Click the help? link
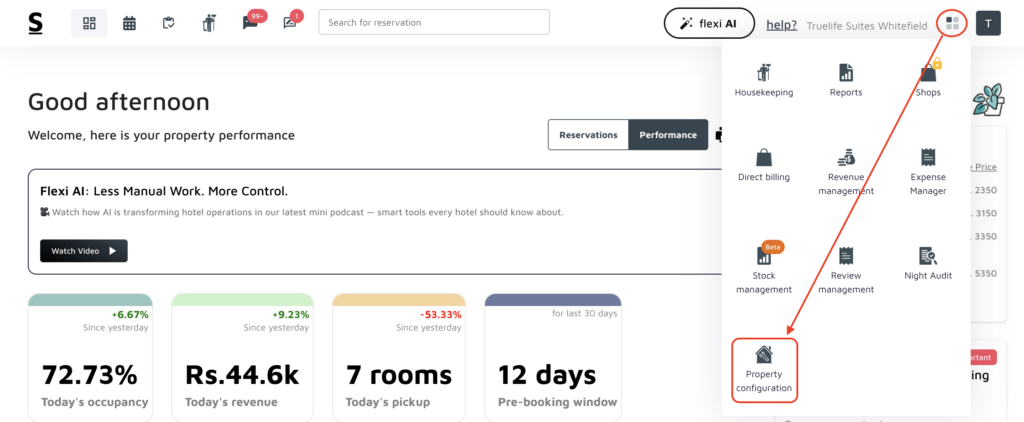The height and width of the screenshot is (422, 1024). pos(781,24)
